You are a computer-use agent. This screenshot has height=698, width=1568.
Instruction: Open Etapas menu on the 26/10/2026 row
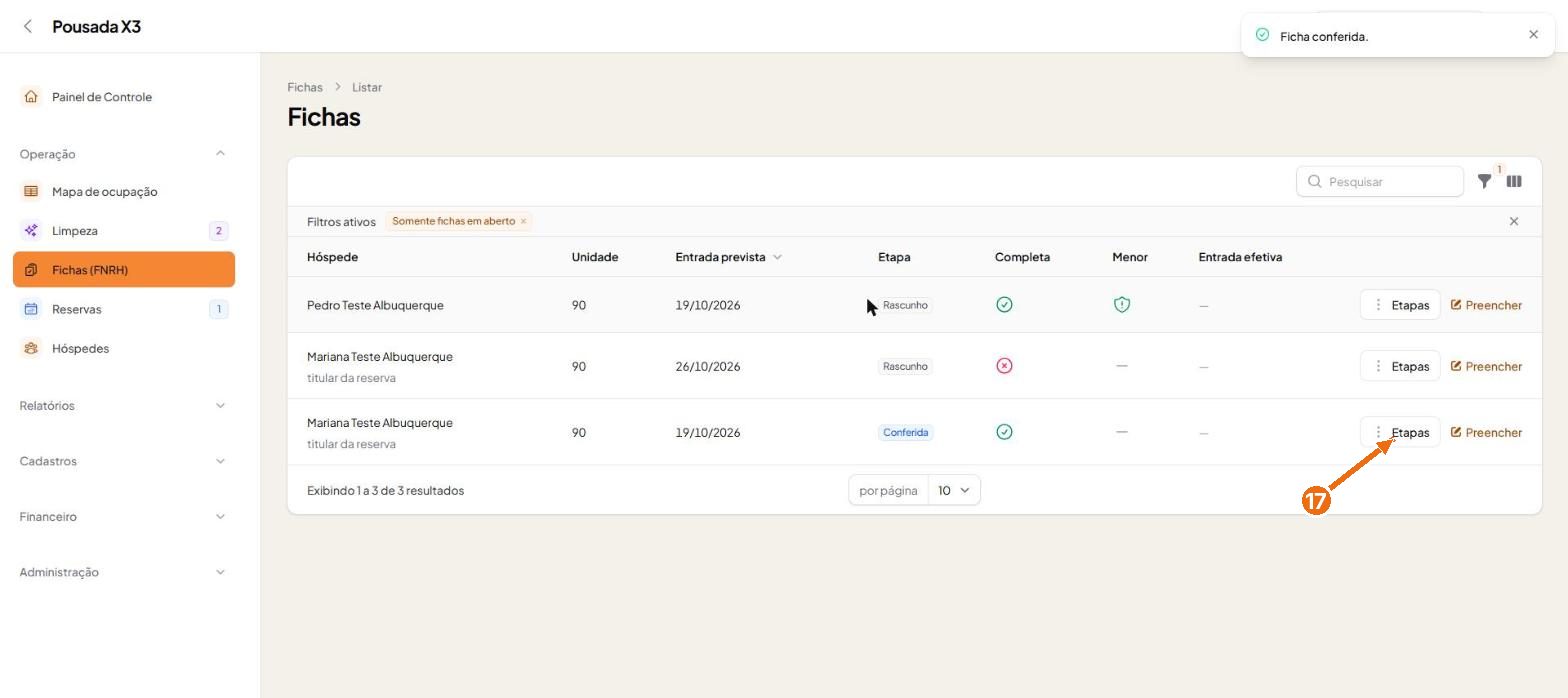tap(1400, 366)
